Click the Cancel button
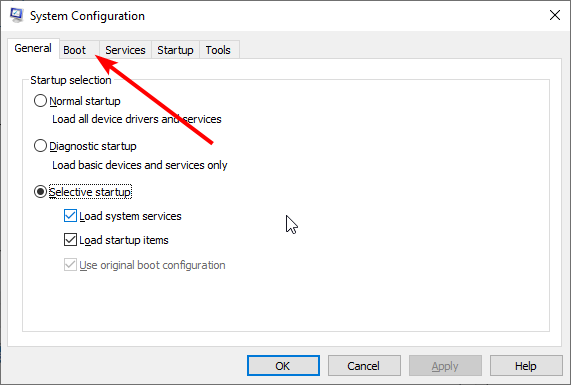 pos(364,366)
